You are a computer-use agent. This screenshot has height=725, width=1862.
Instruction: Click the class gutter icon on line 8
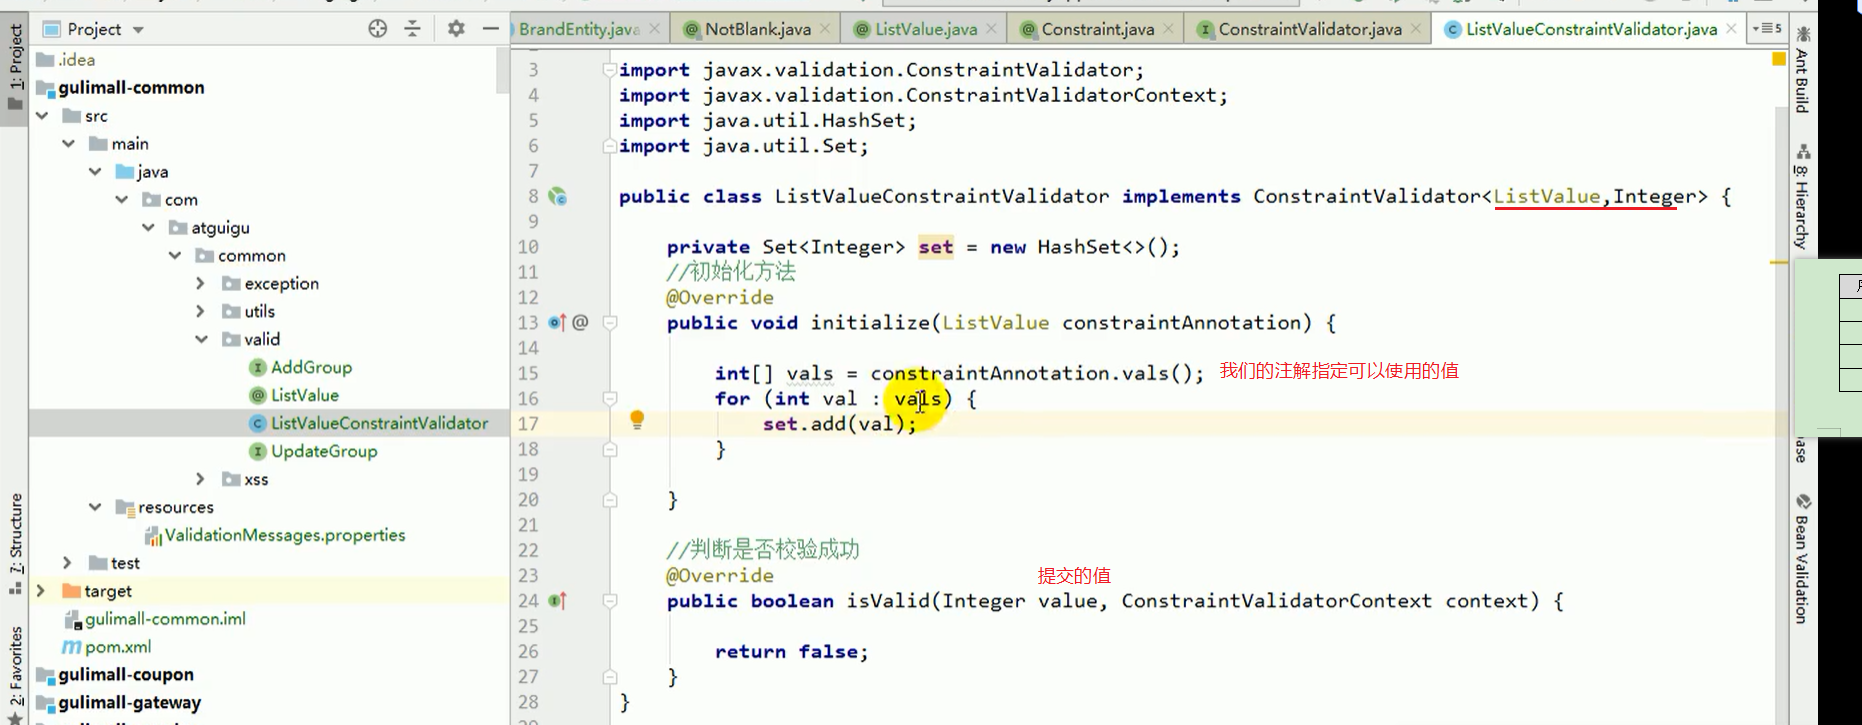coord(558,196)
